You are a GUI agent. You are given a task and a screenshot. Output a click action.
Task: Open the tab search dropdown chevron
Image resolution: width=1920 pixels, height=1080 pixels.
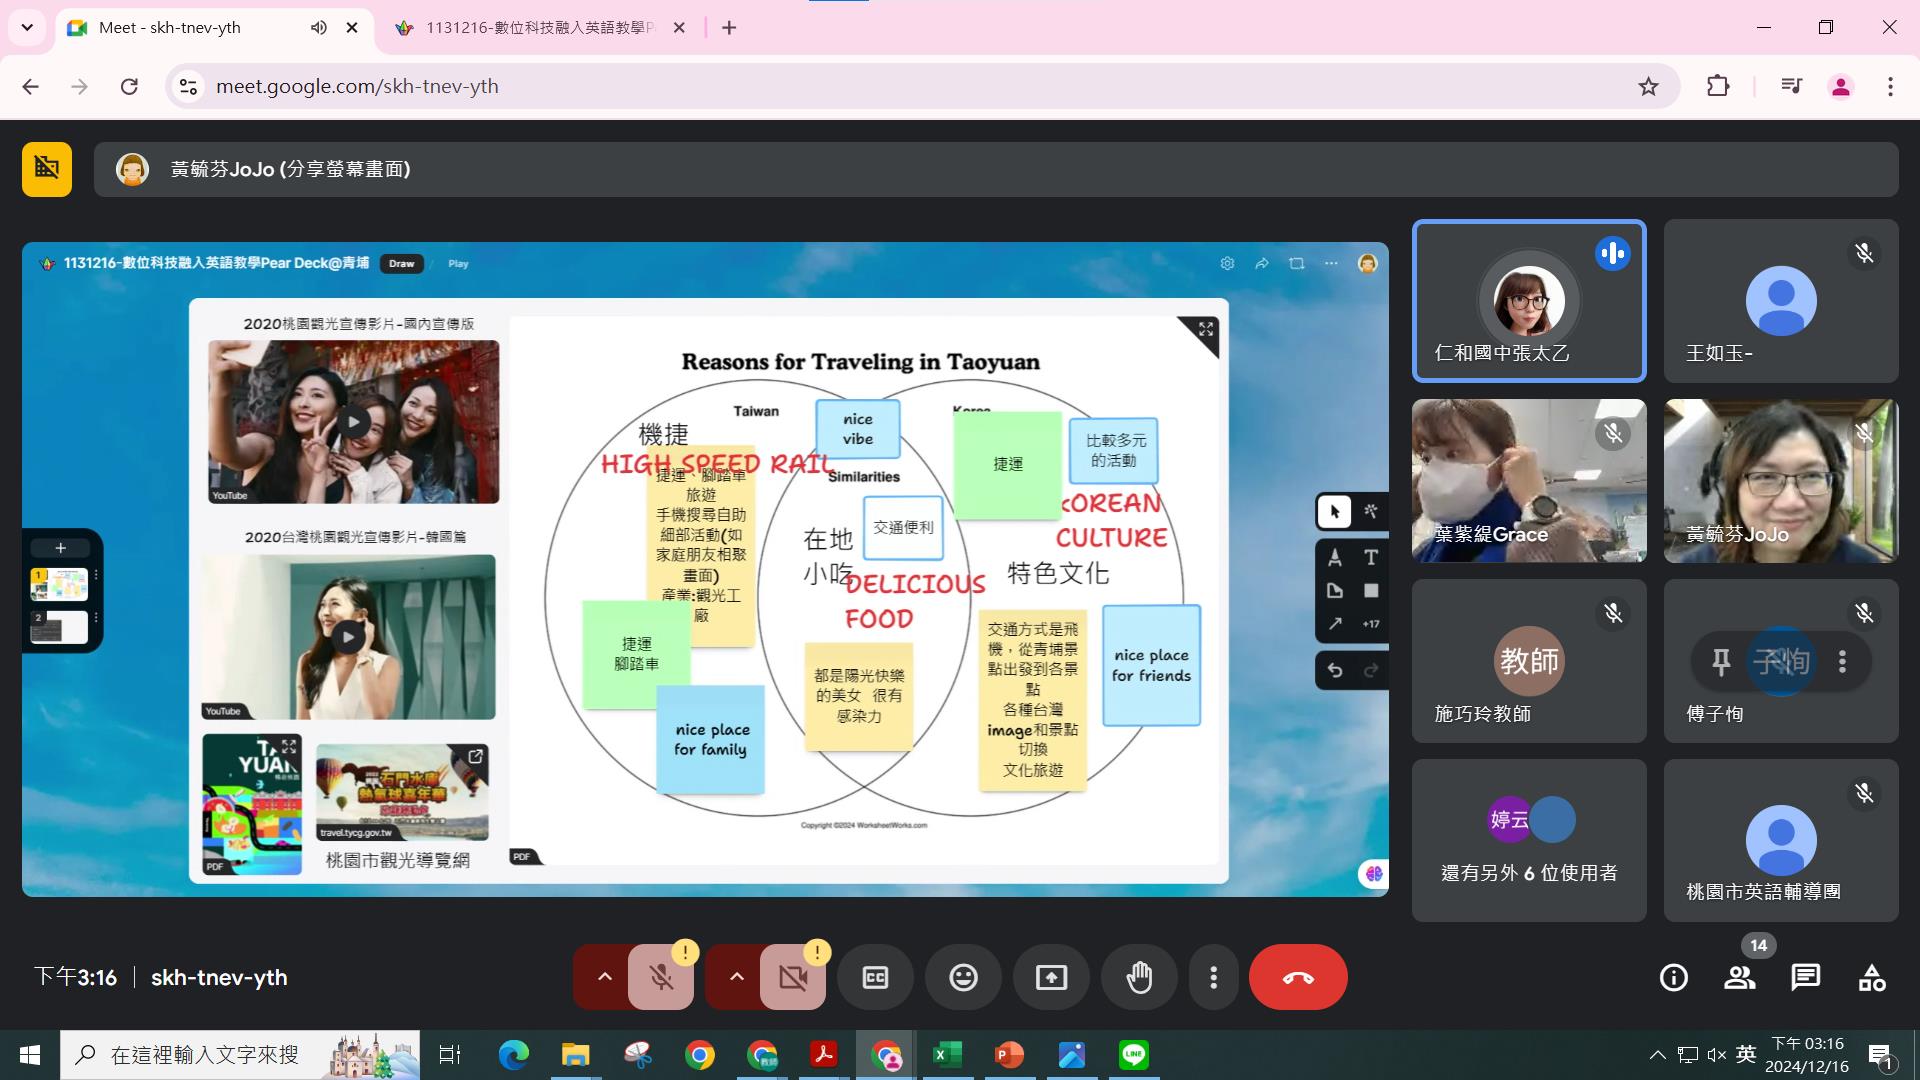click(27, 27)
